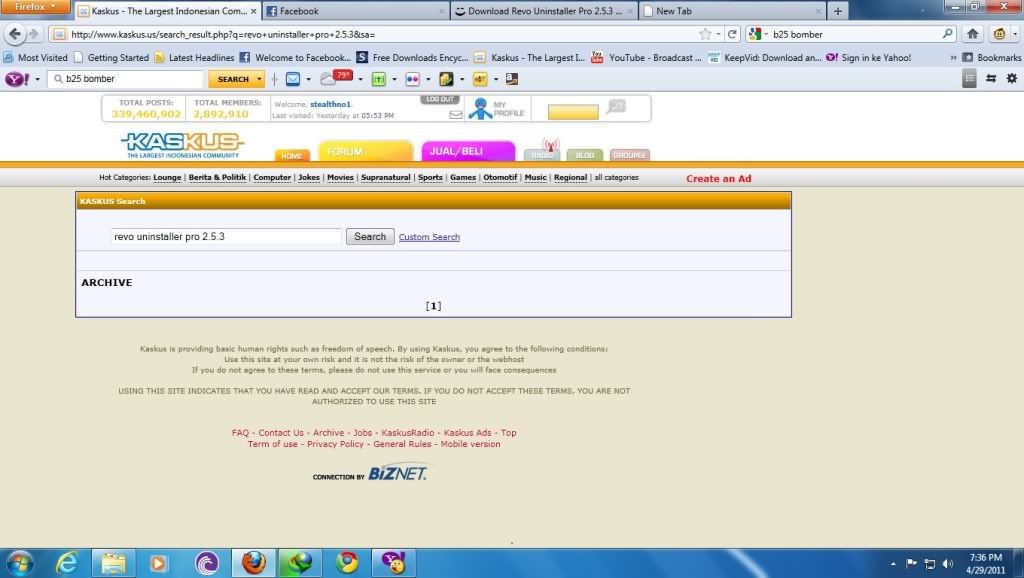Click the LOG OUT button
Screen dimensions: 1024x578
[440, 99]
